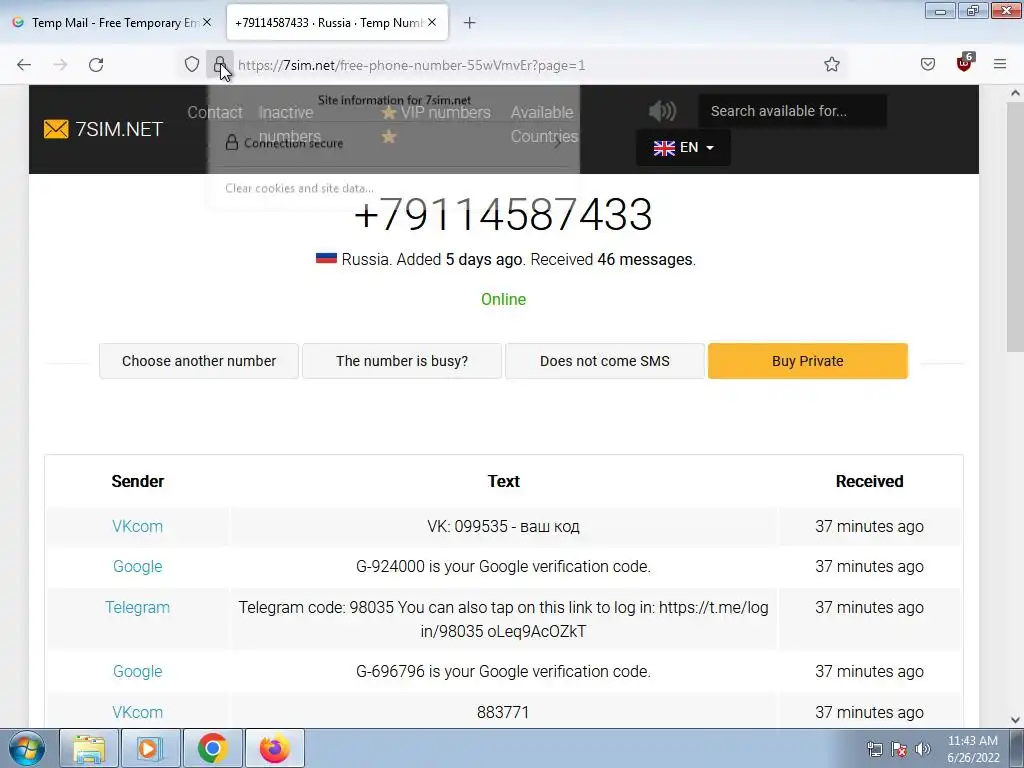Open the media player taskbar icon

(x=150, y=748)
